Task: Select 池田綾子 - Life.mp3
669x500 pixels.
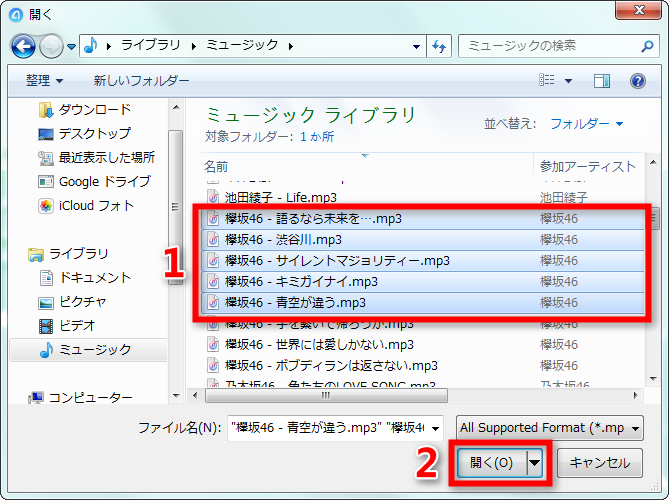Action: click(x=281, y=198)
